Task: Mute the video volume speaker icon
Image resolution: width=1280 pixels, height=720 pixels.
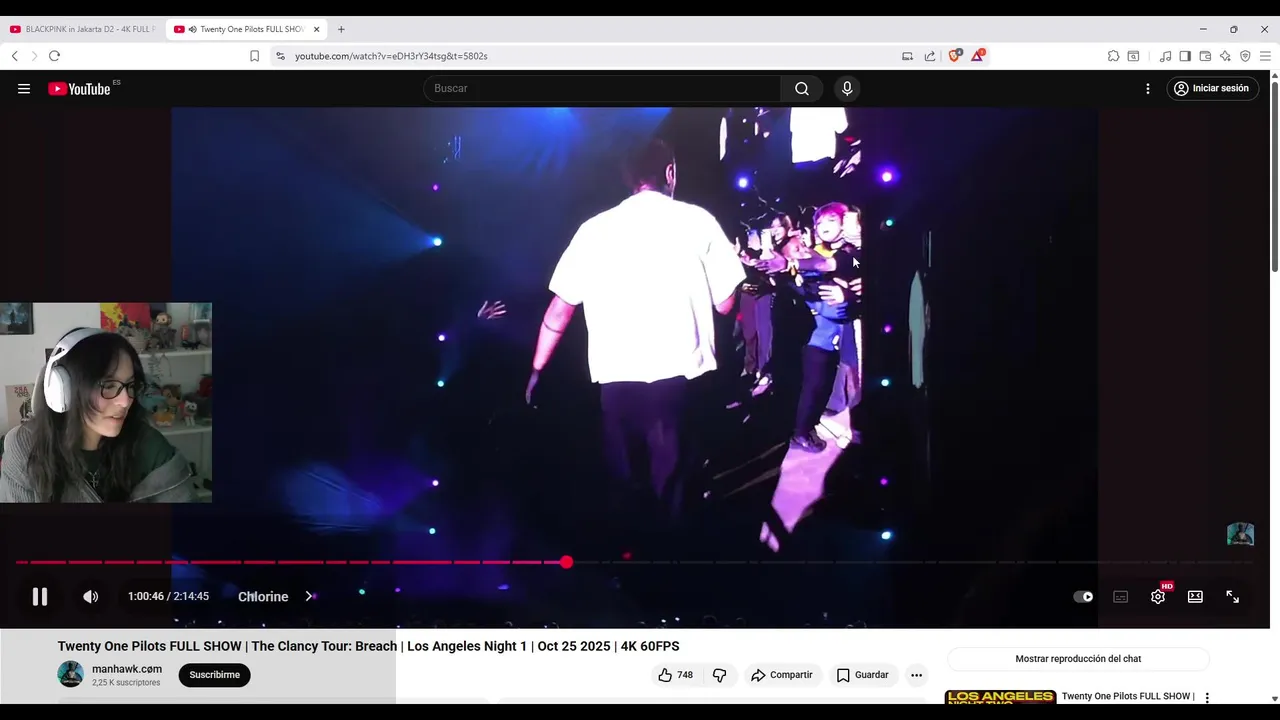Action: (90, 596)
